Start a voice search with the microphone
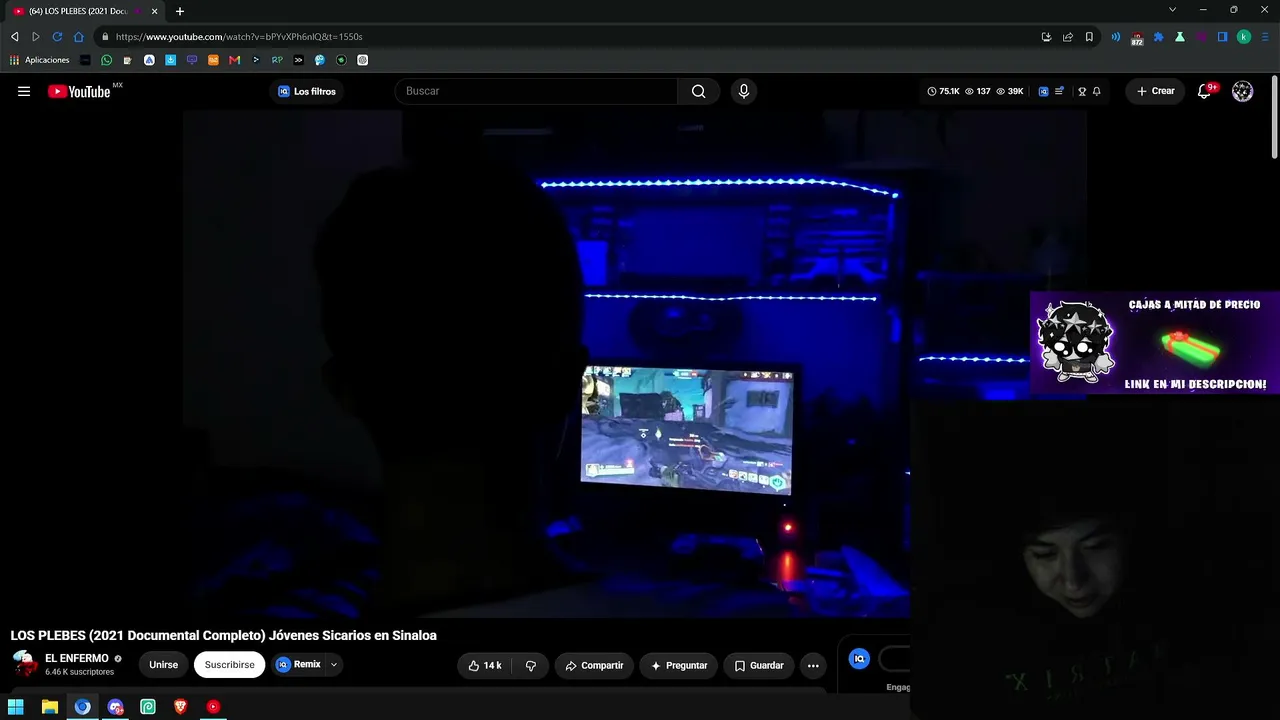The height and width of the screenshot is (720, 1280). pos(743,91)
